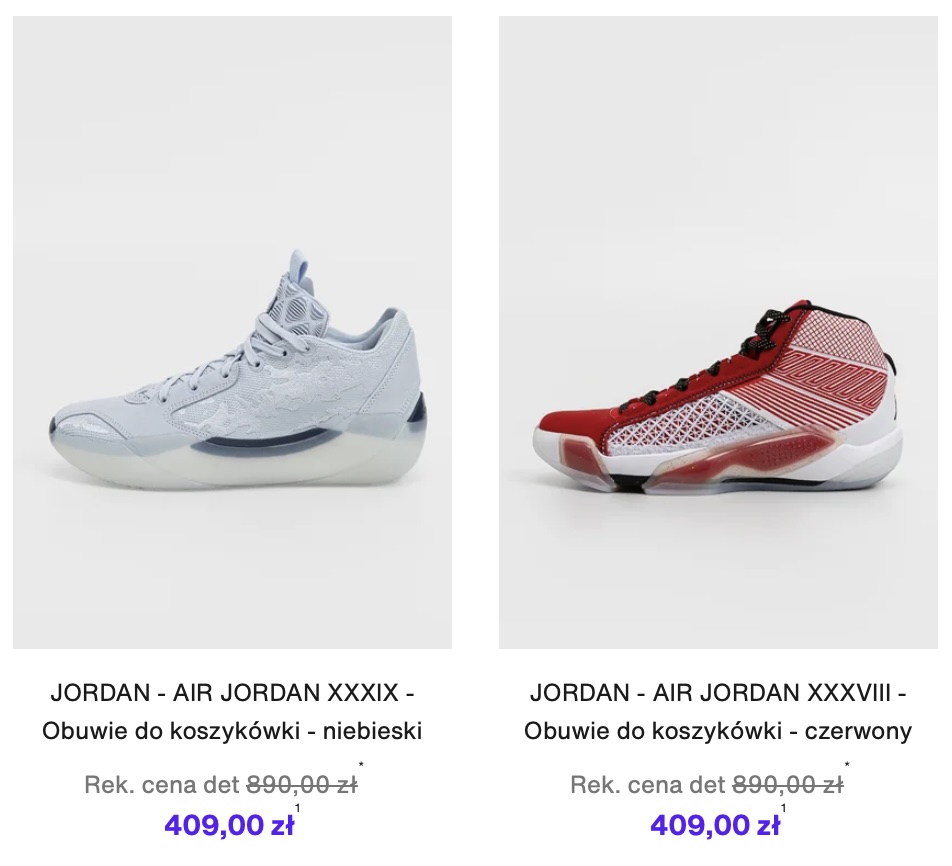Click the "Rek. cena det" label under XXXIX

point(162,785)
